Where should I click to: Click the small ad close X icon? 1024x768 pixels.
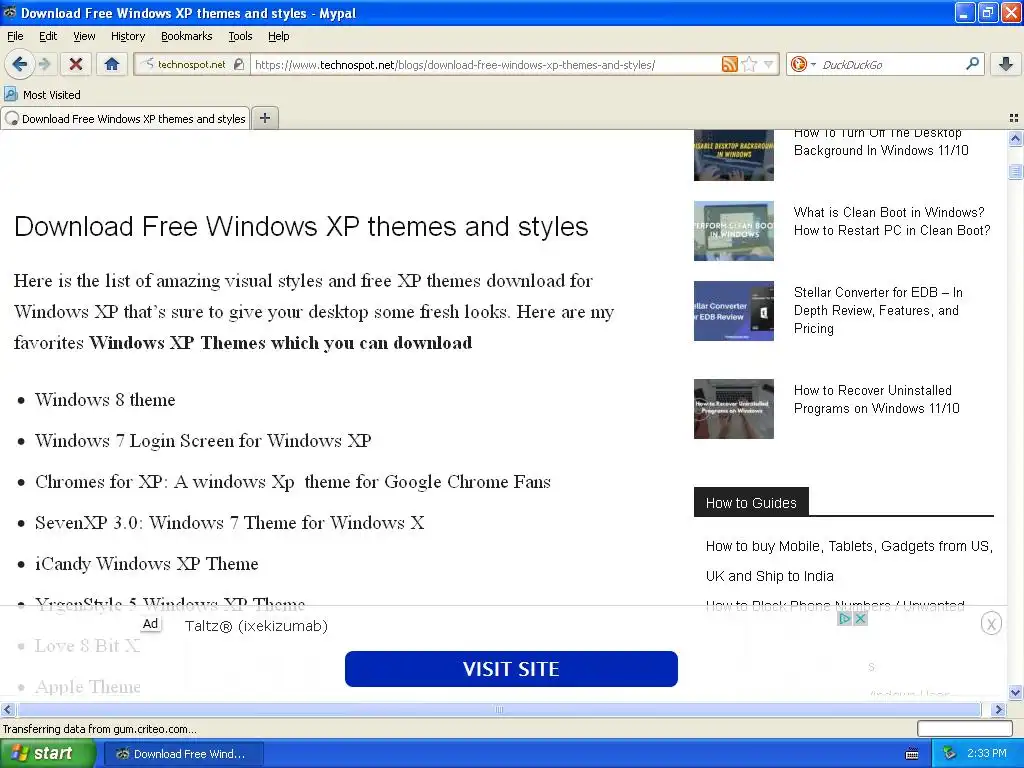pos(860,618)
